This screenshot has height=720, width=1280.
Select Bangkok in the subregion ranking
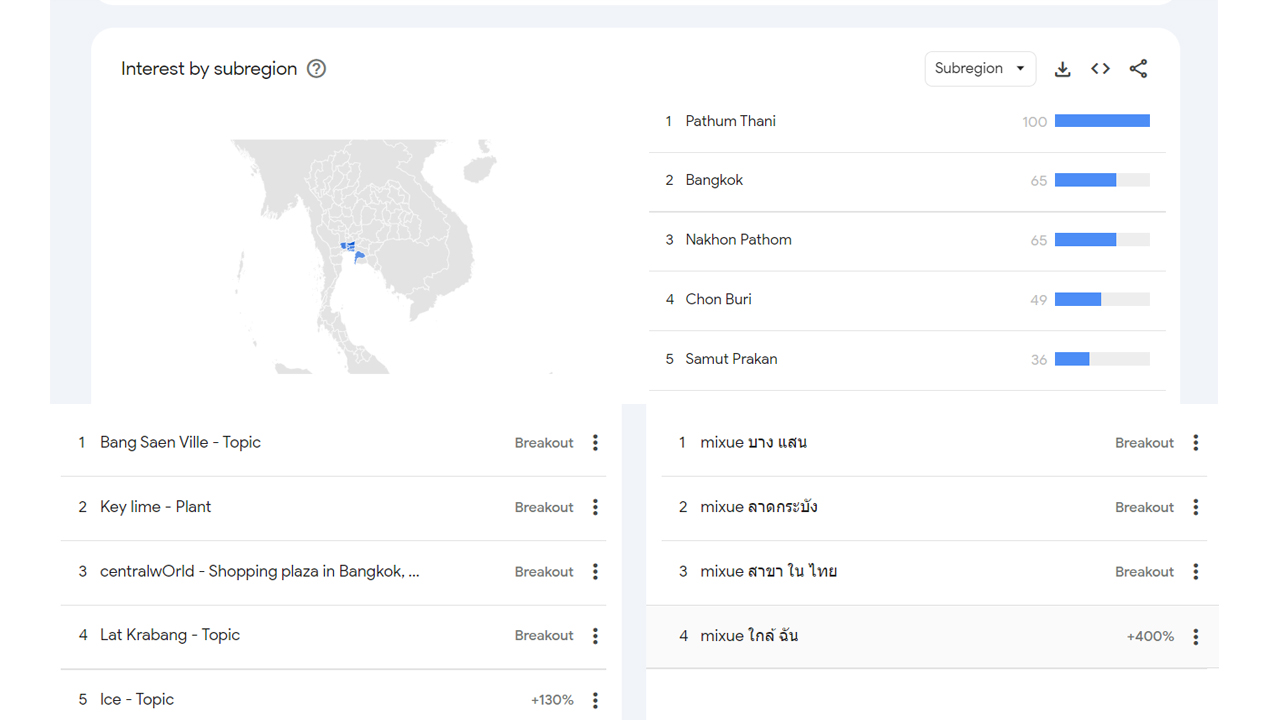714,180
